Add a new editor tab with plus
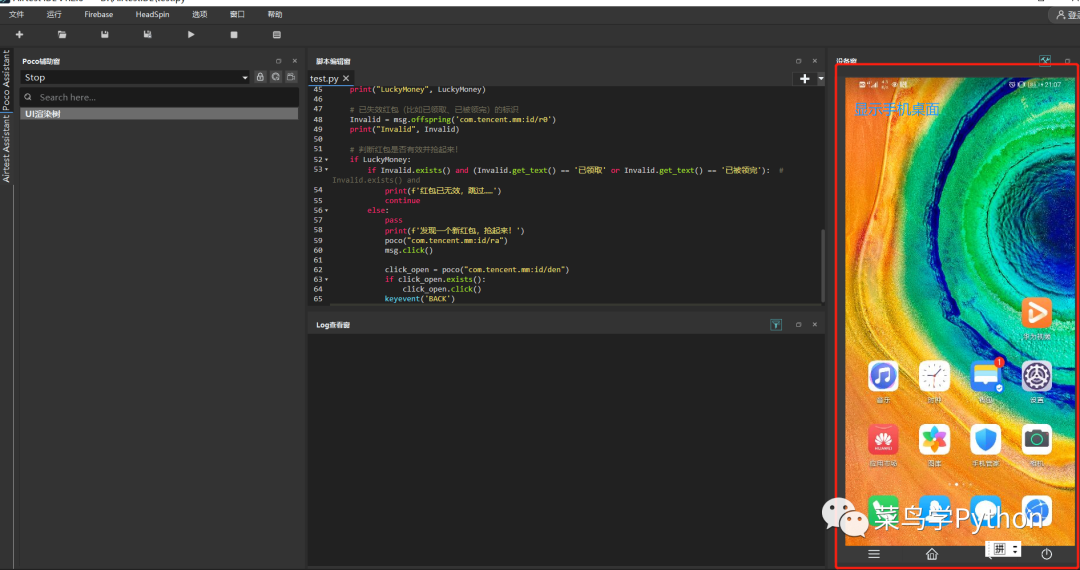The image size is (1080, 570). point(804,78)
